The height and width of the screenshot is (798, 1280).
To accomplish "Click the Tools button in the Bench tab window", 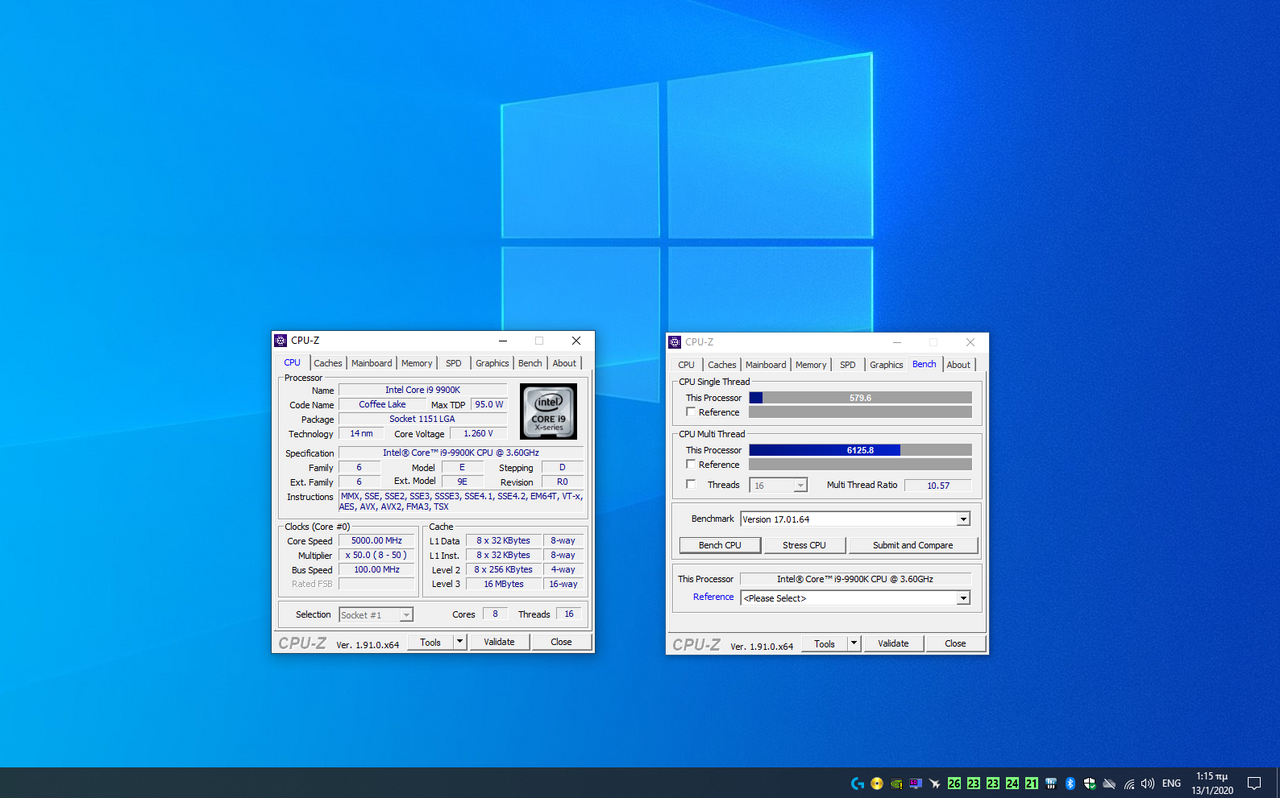I will point(824,644).
